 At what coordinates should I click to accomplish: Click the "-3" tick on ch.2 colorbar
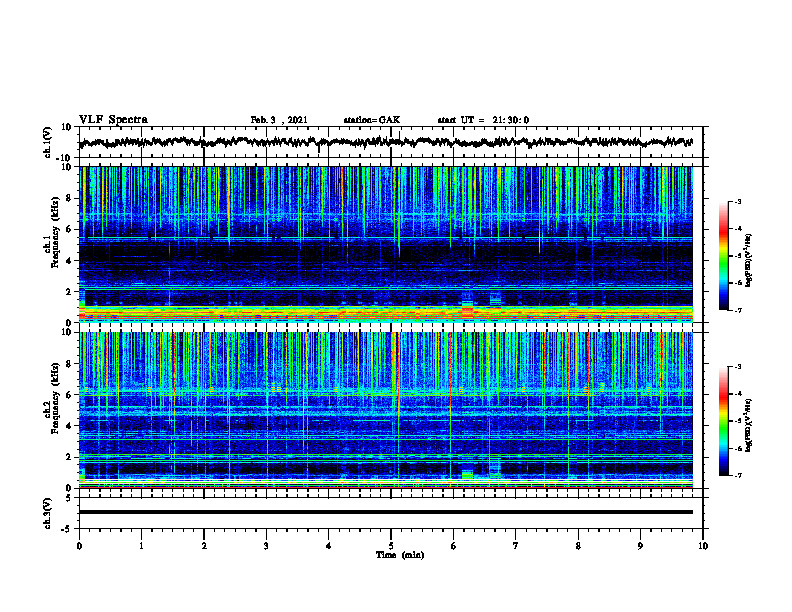point(738,367)
